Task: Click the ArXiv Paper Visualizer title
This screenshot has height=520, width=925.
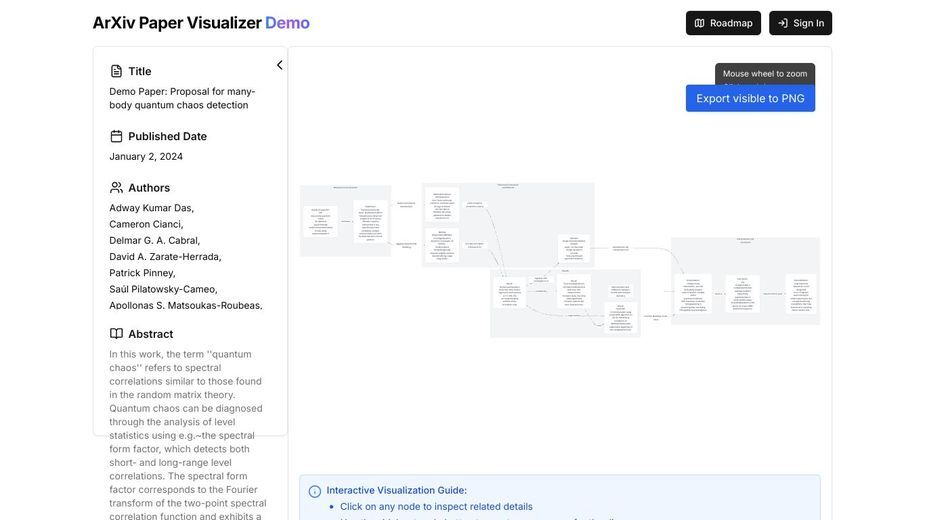Action: [177, 22]
